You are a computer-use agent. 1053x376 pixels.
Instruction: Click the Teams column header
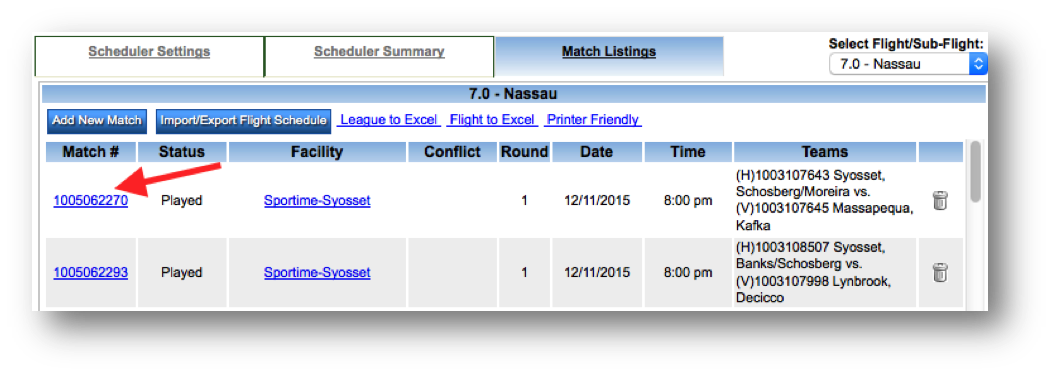click(825, 152)
